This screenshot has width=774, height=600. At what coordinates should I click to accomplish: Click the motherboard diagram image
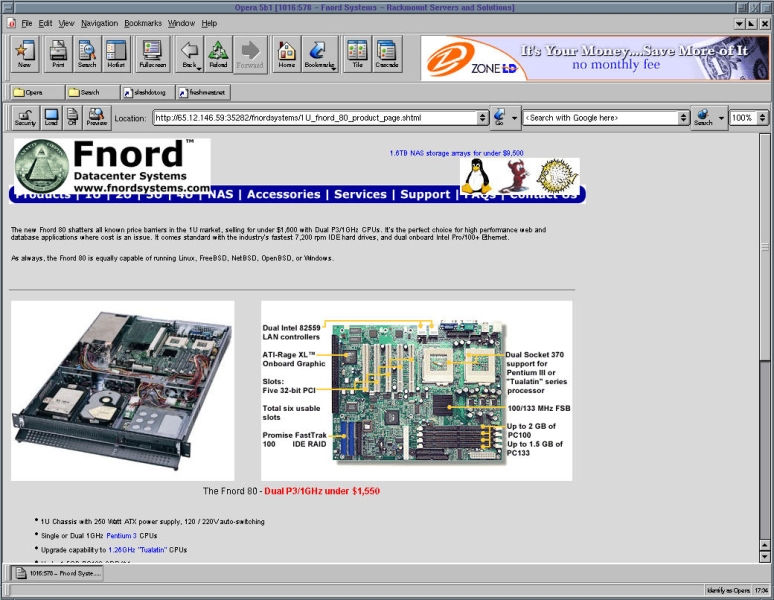[x=417, y=391]
